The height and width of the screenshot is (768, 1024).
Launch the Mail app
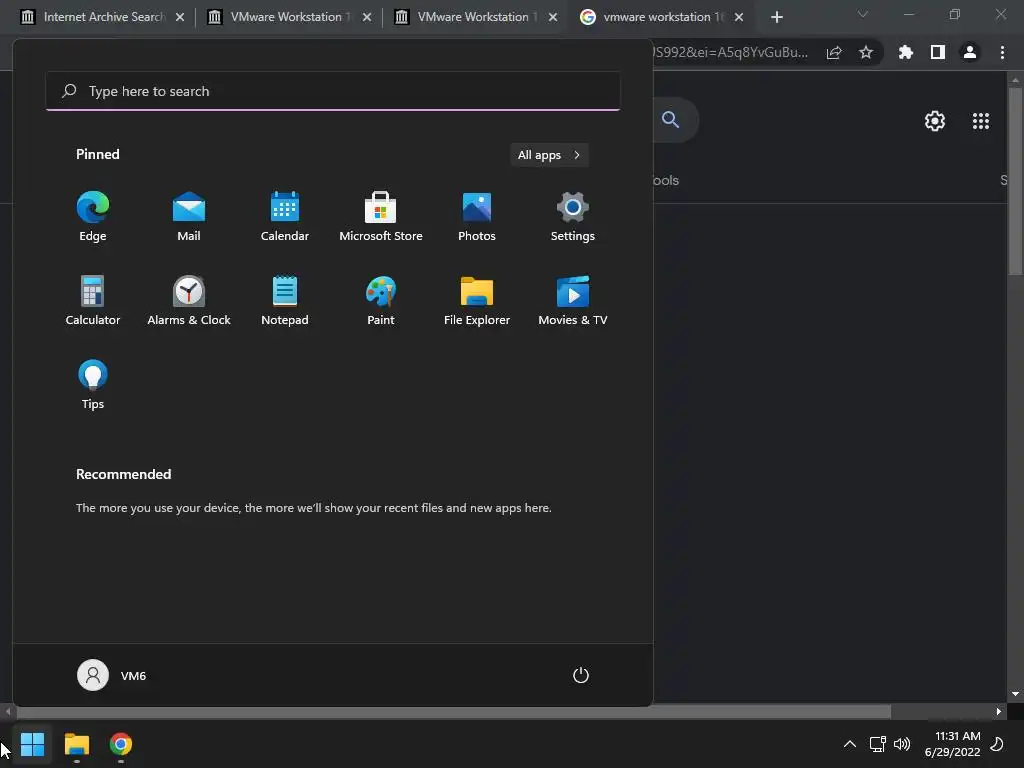tap(189, 217)
